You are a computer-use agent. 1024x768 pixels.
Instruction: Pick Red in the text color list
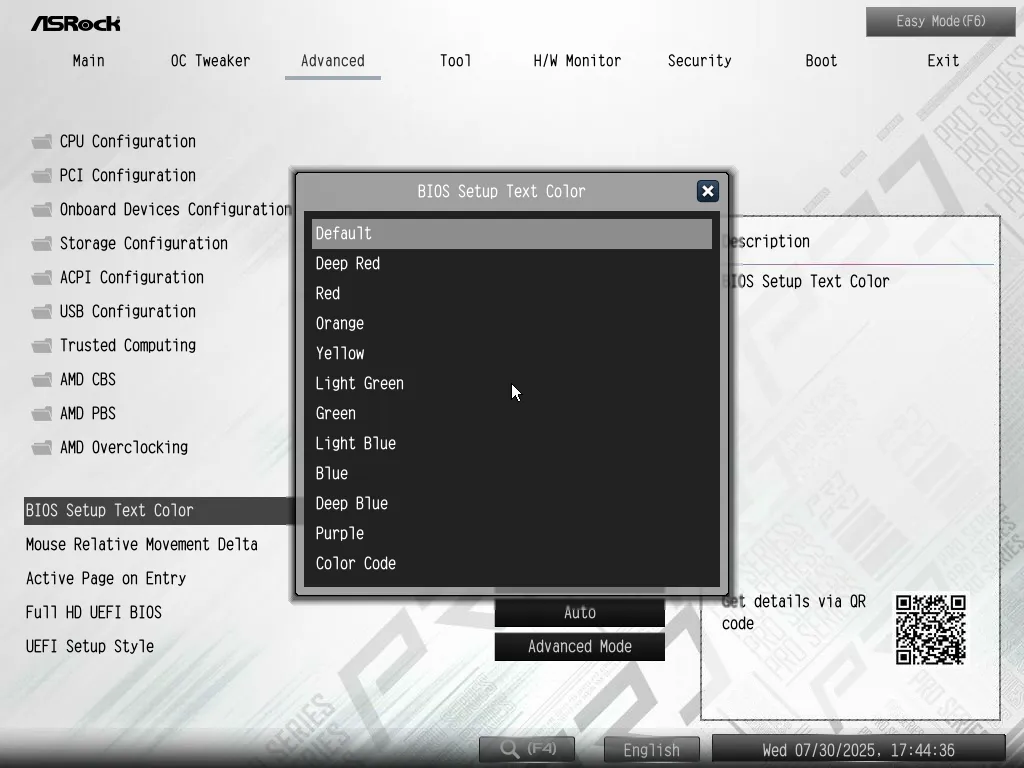[512, 294]
